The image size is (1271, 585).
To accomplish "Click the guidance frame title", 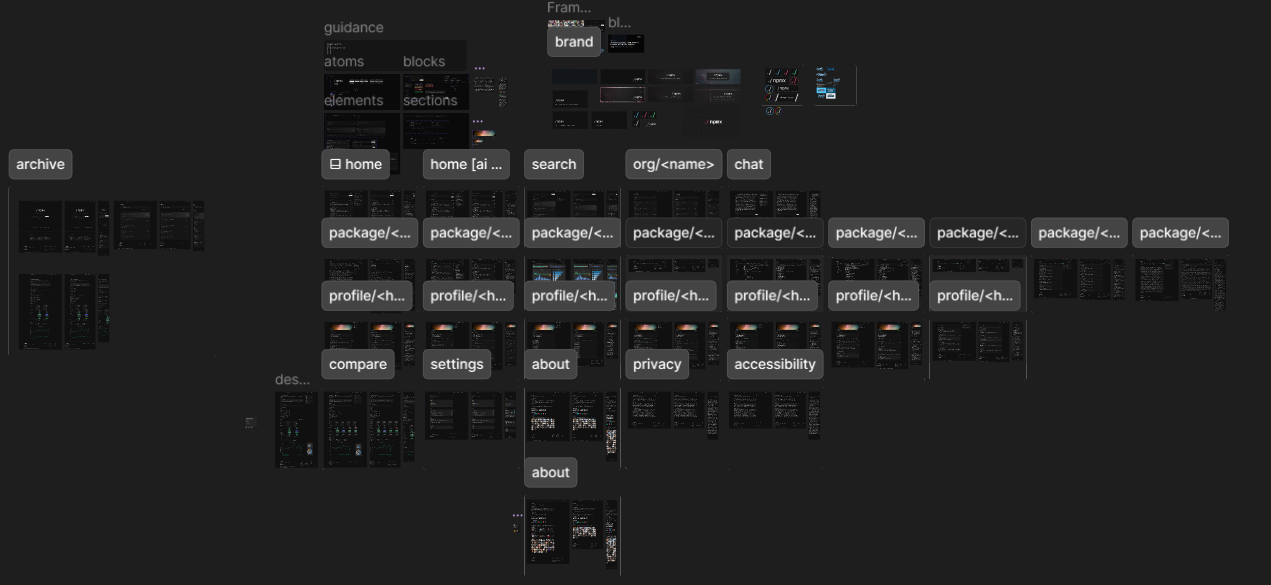I will coord(353,28).
